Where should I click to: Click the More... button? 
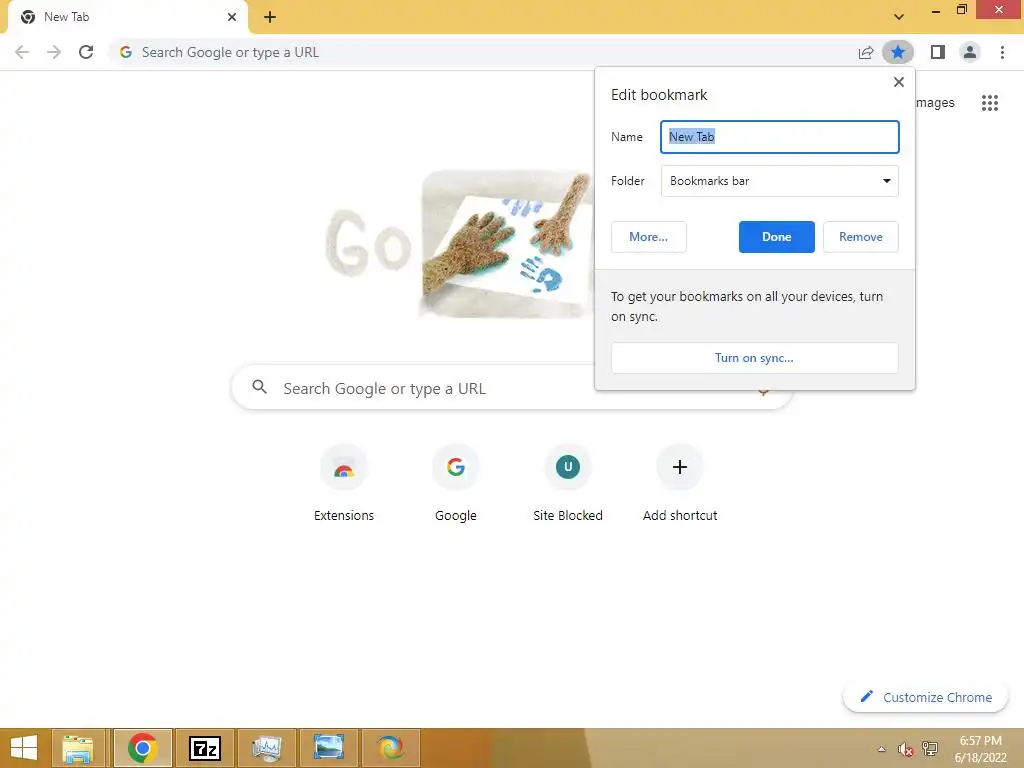[648, 237]
